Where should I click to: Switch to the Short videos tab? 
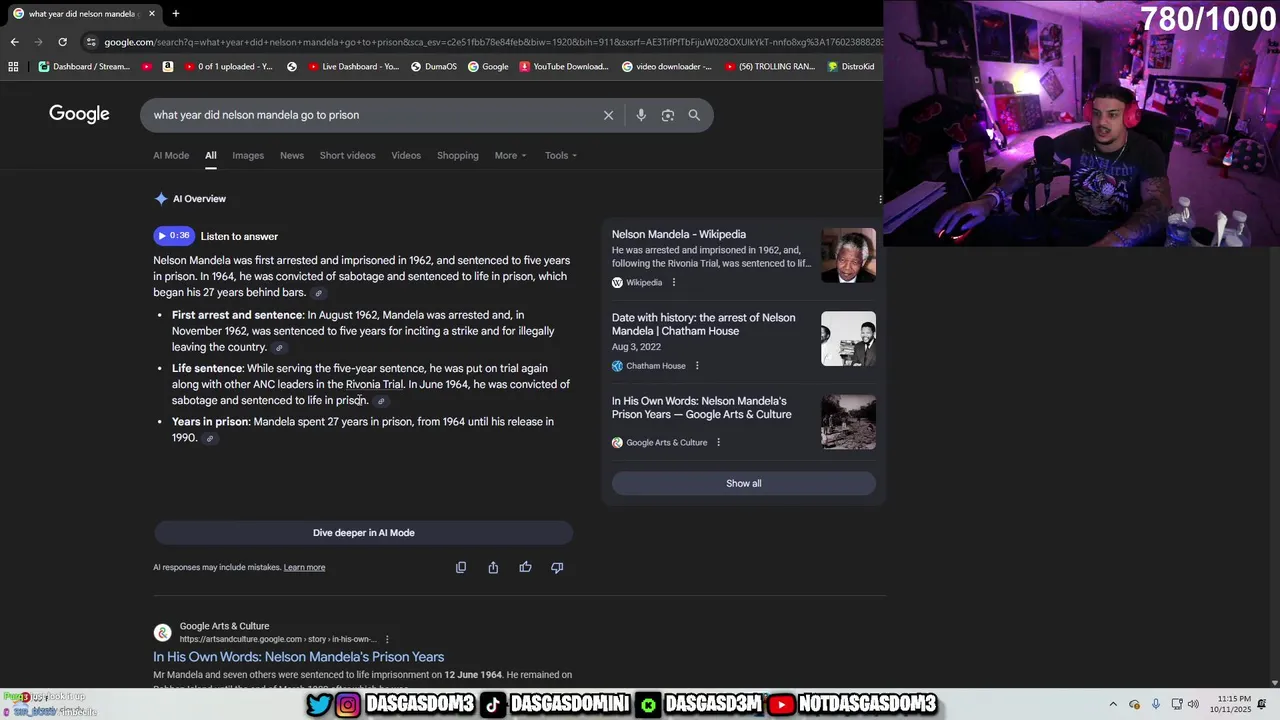[347, 155]
